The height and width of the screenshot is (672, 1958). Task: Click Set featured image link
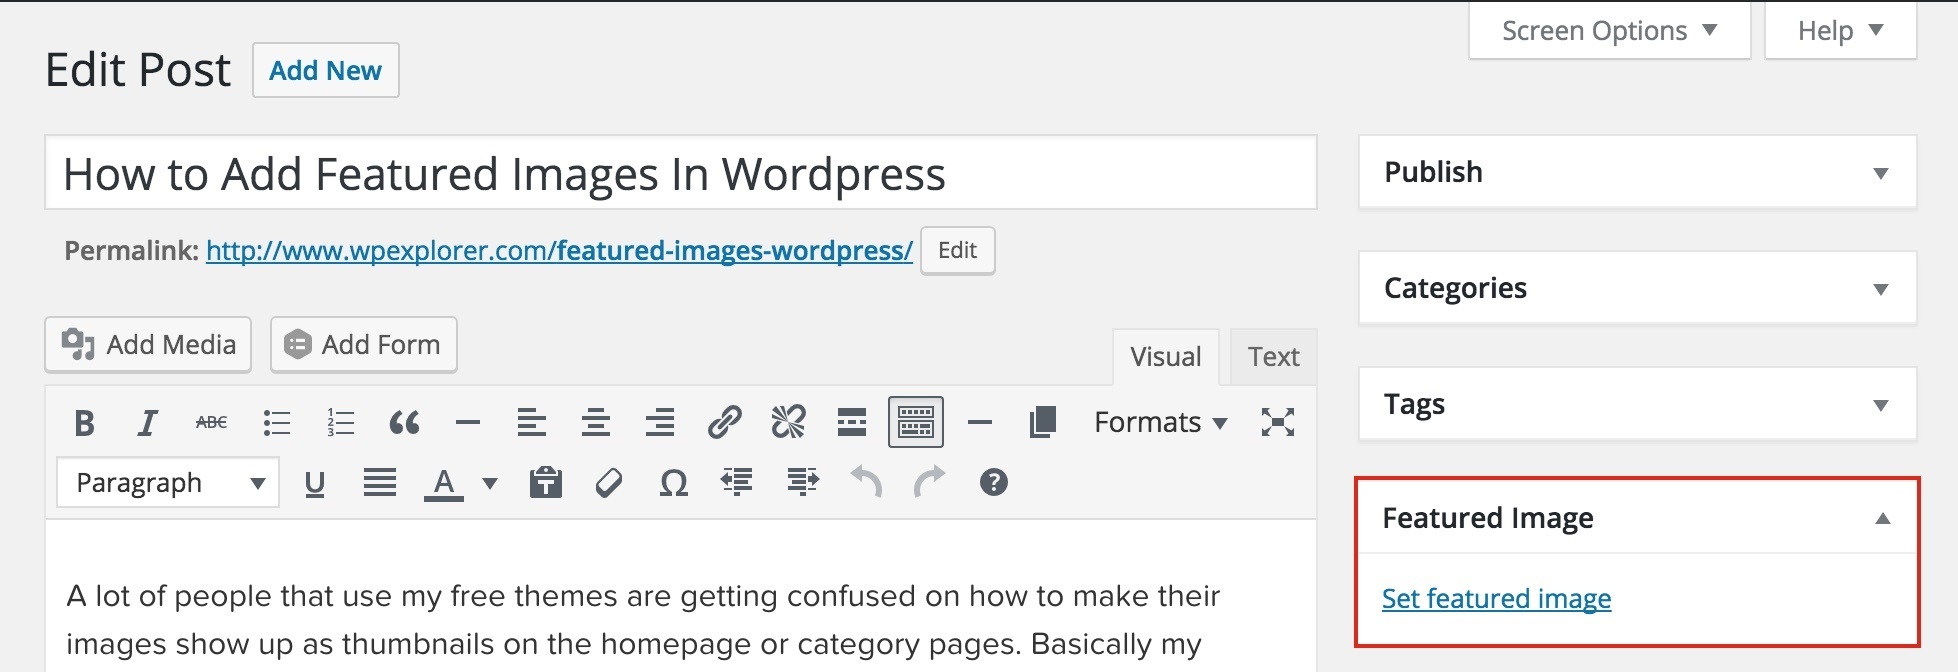(x=1497, y=599)
